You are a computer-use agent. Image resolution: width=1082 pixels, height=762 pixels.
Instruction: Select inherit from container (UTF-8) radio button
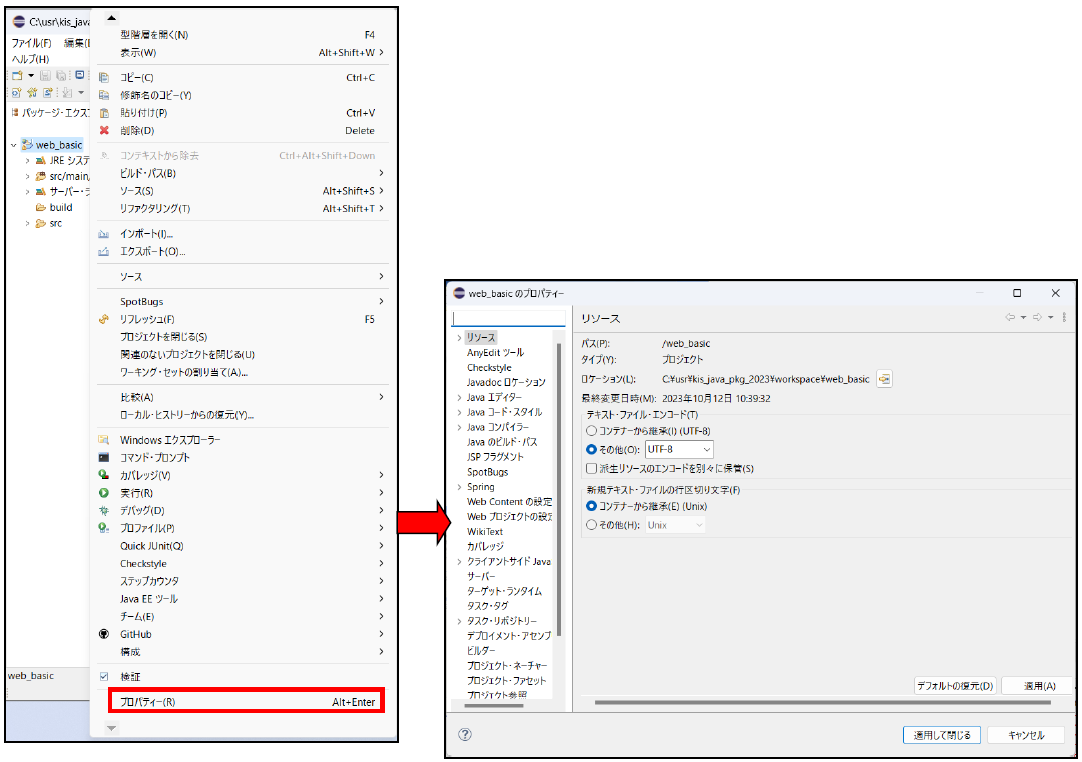pos(591,431)
